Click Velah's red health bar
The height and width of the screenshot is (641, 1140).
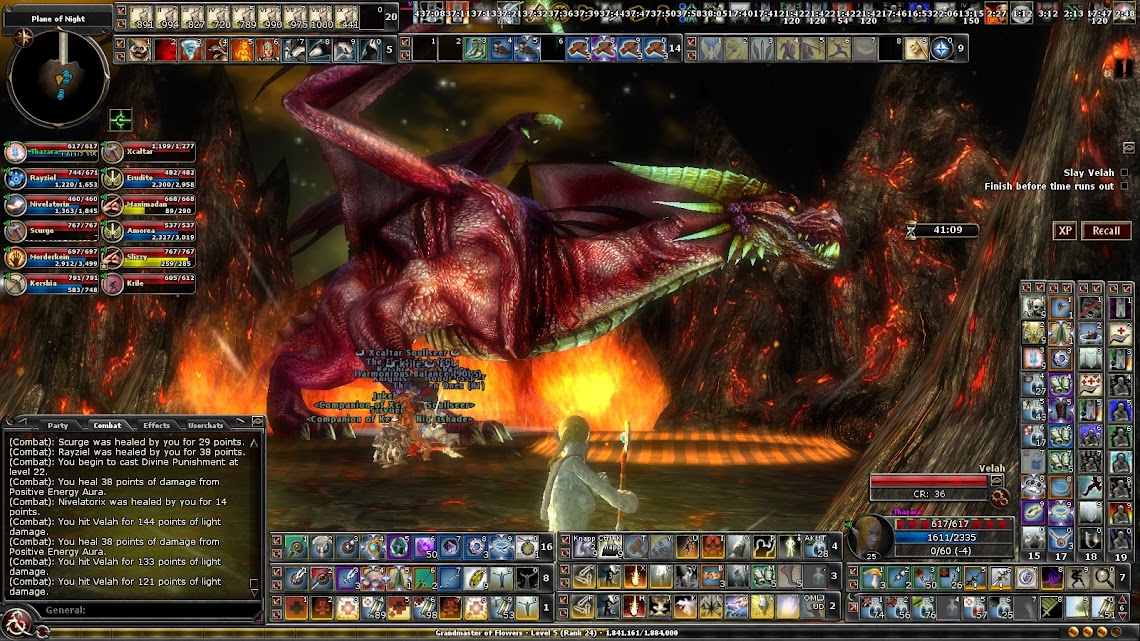tap(929, 480)
